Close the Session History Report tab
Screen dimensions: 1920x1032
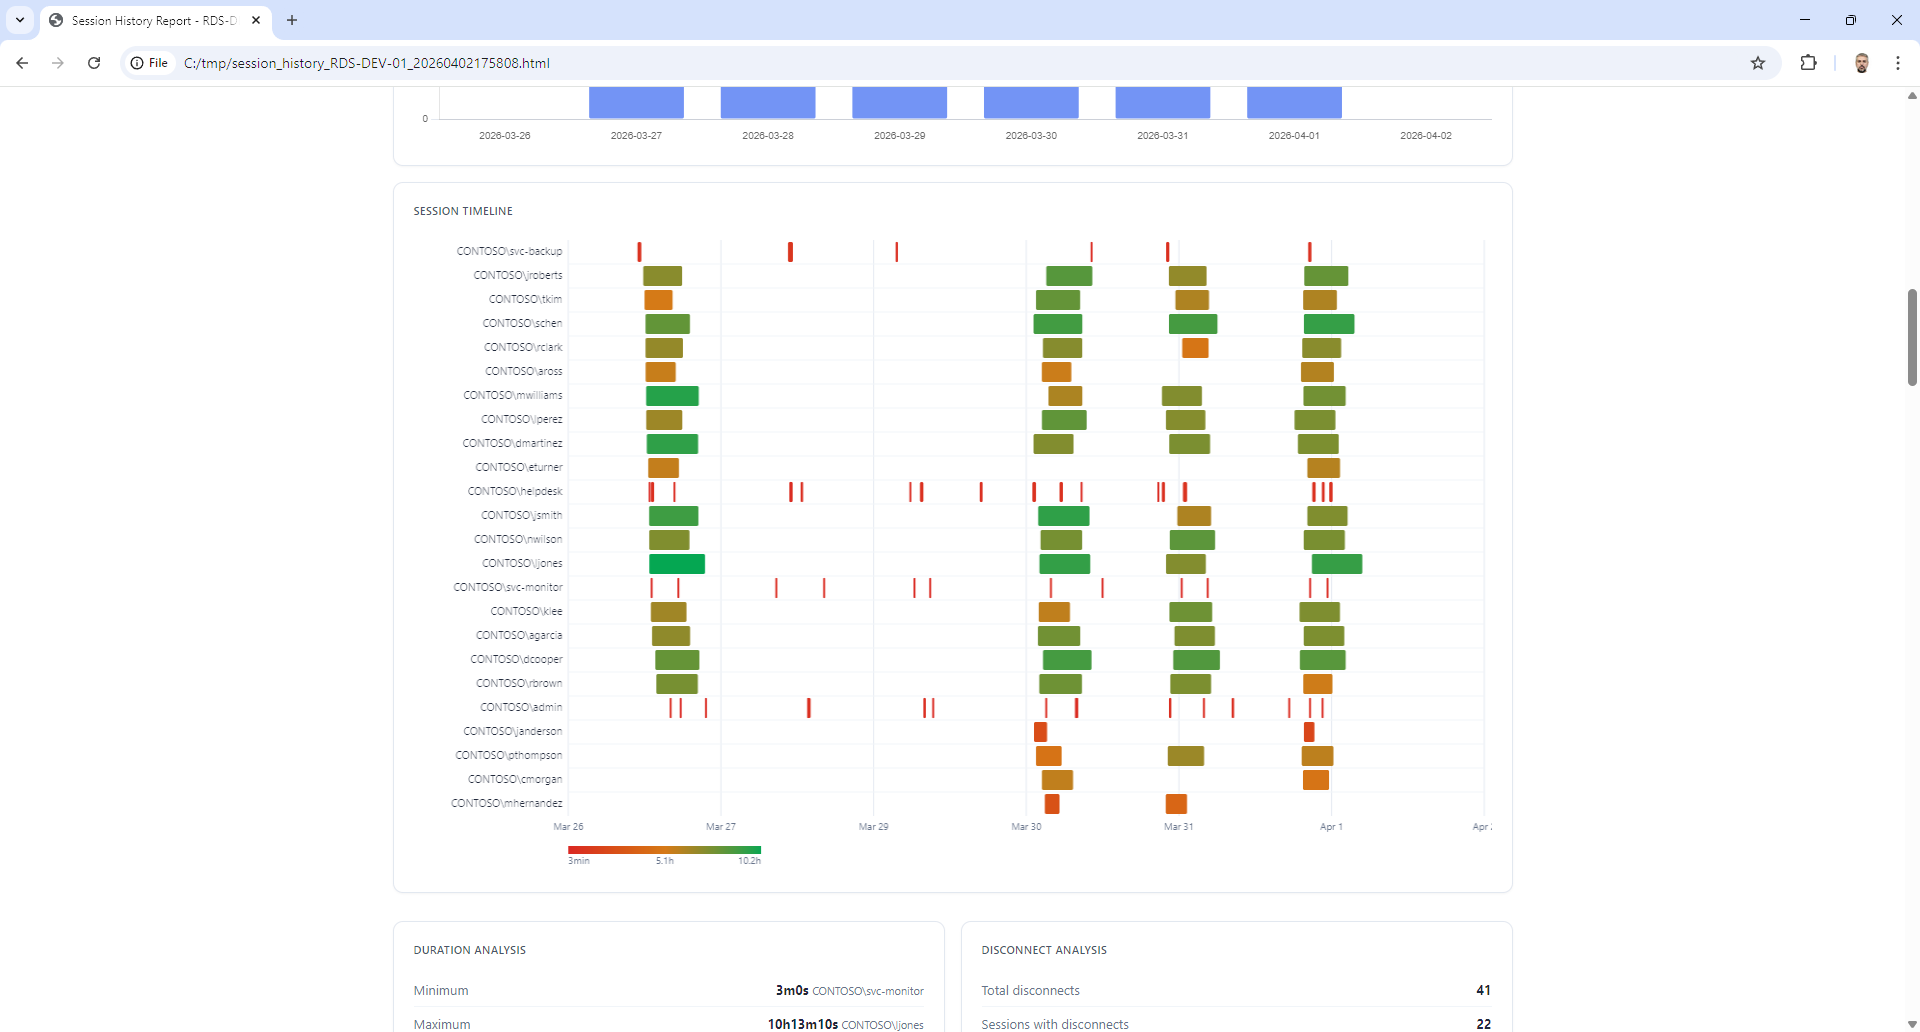click(x=256, y=20)
